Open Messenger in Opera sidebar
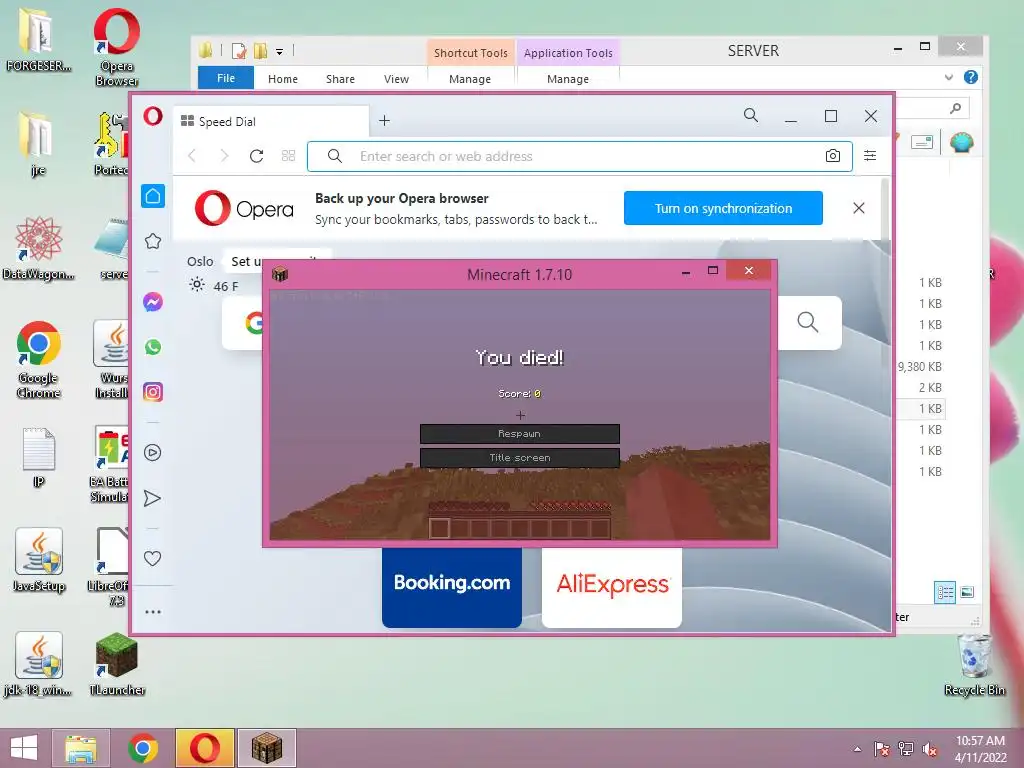The height and width of the screenshot is (768, 1024). [153, 302]
